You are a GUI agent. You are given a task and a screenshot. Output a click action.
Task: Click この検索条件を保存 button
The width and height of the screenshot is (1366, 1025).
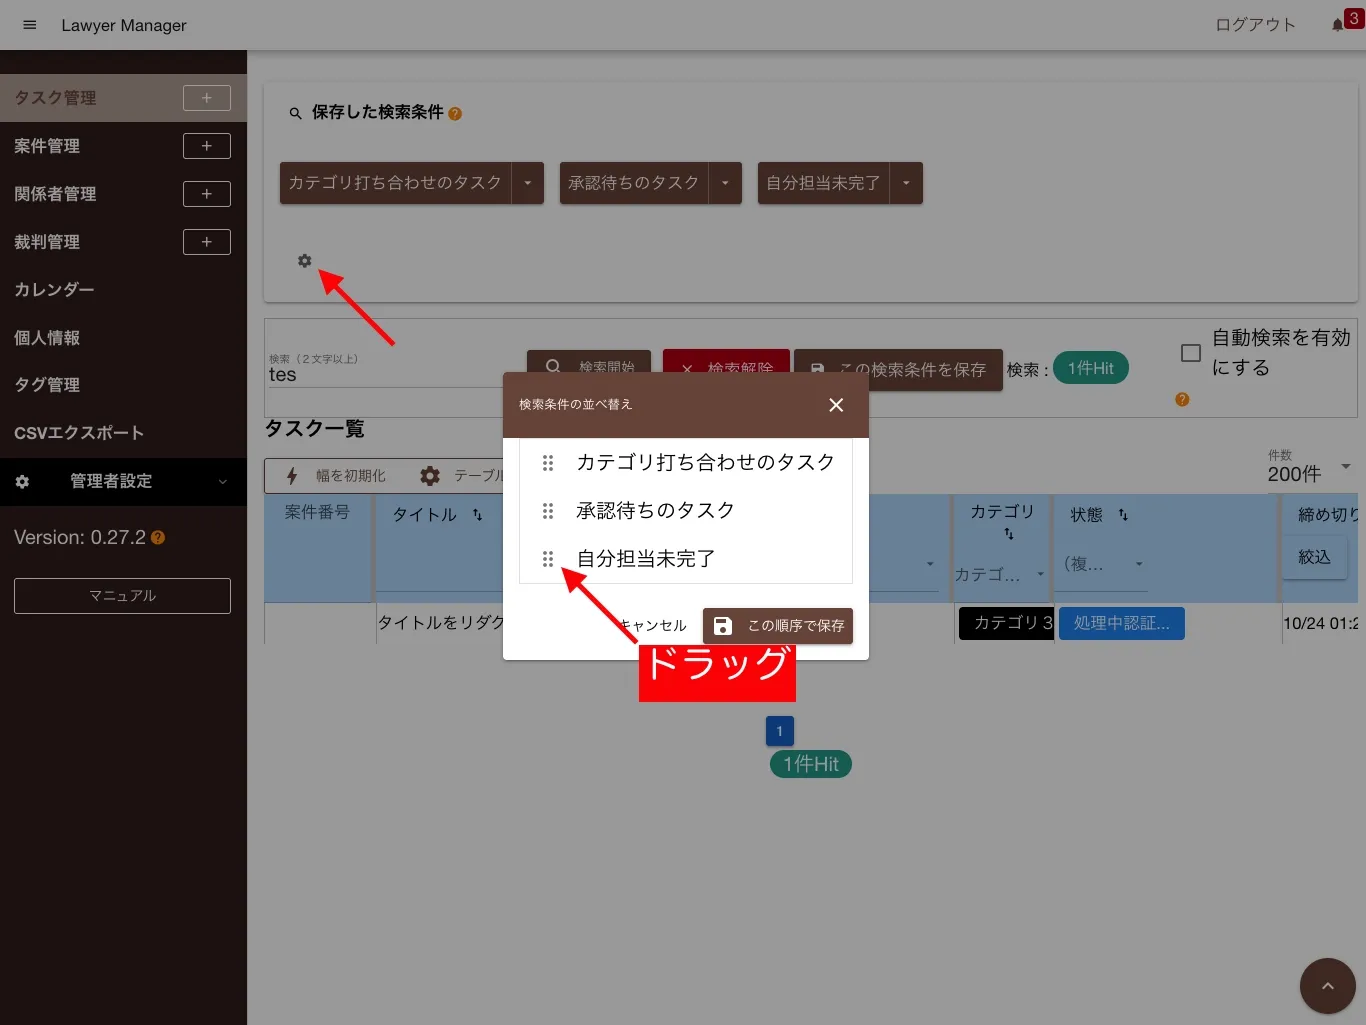click(x=898, y=369)
